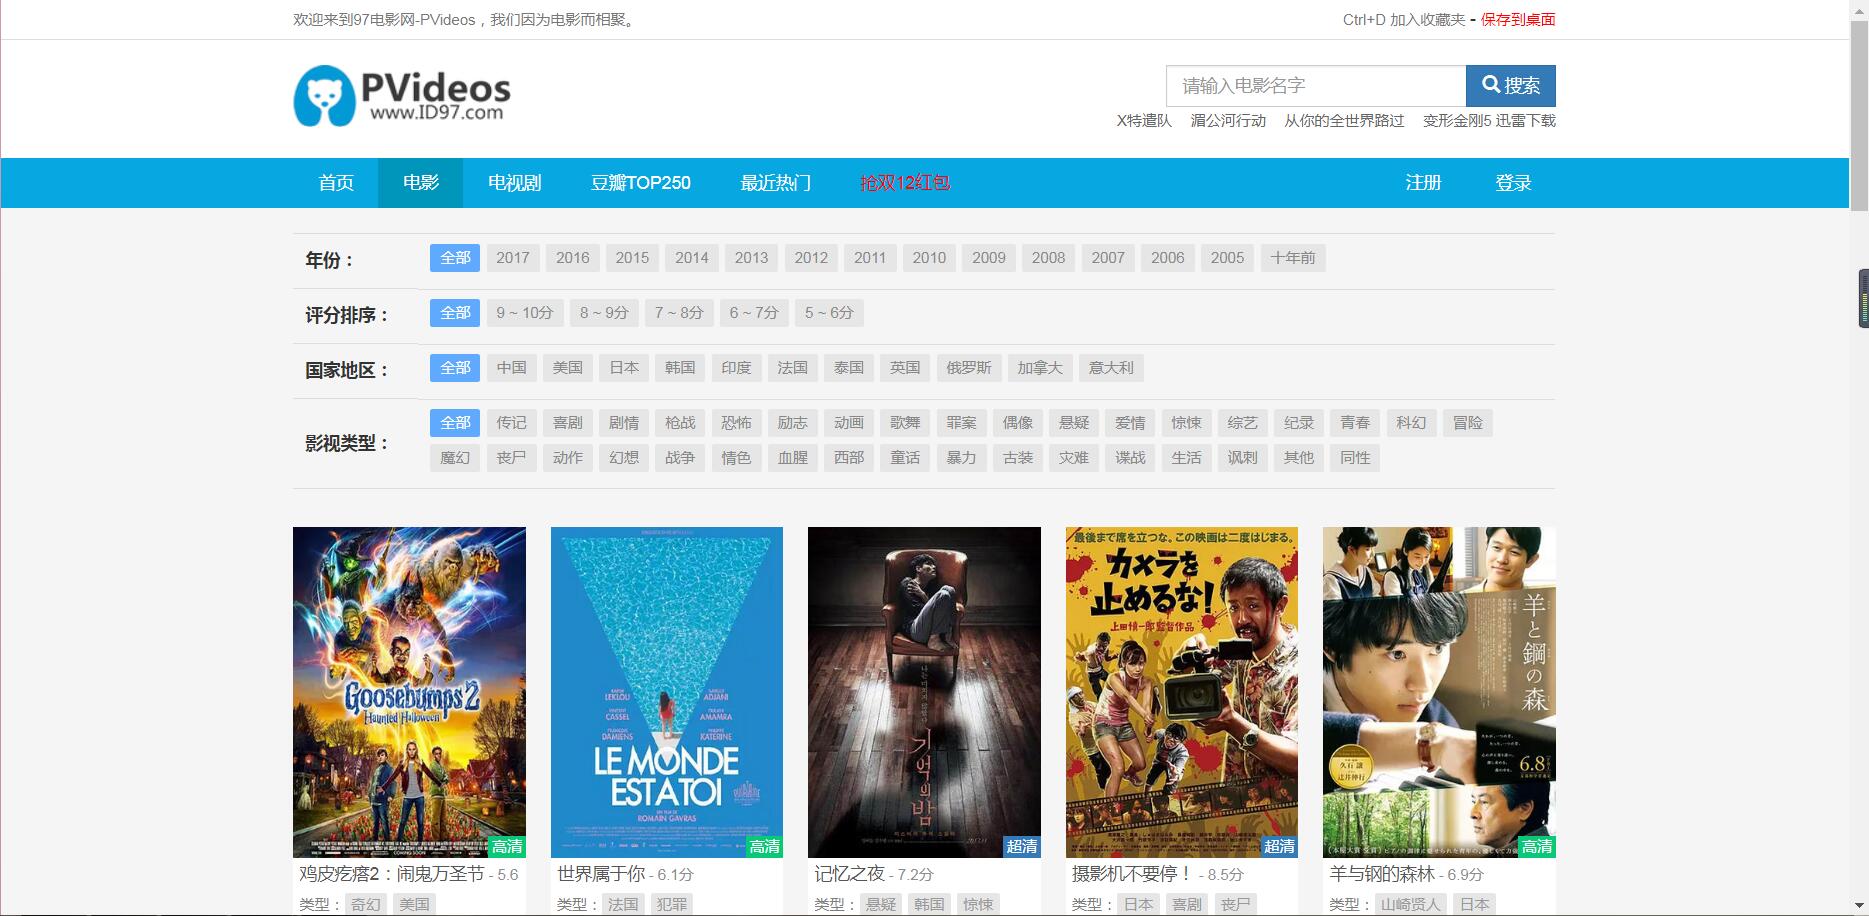Filter by genre 恐怖

[736, 423]
